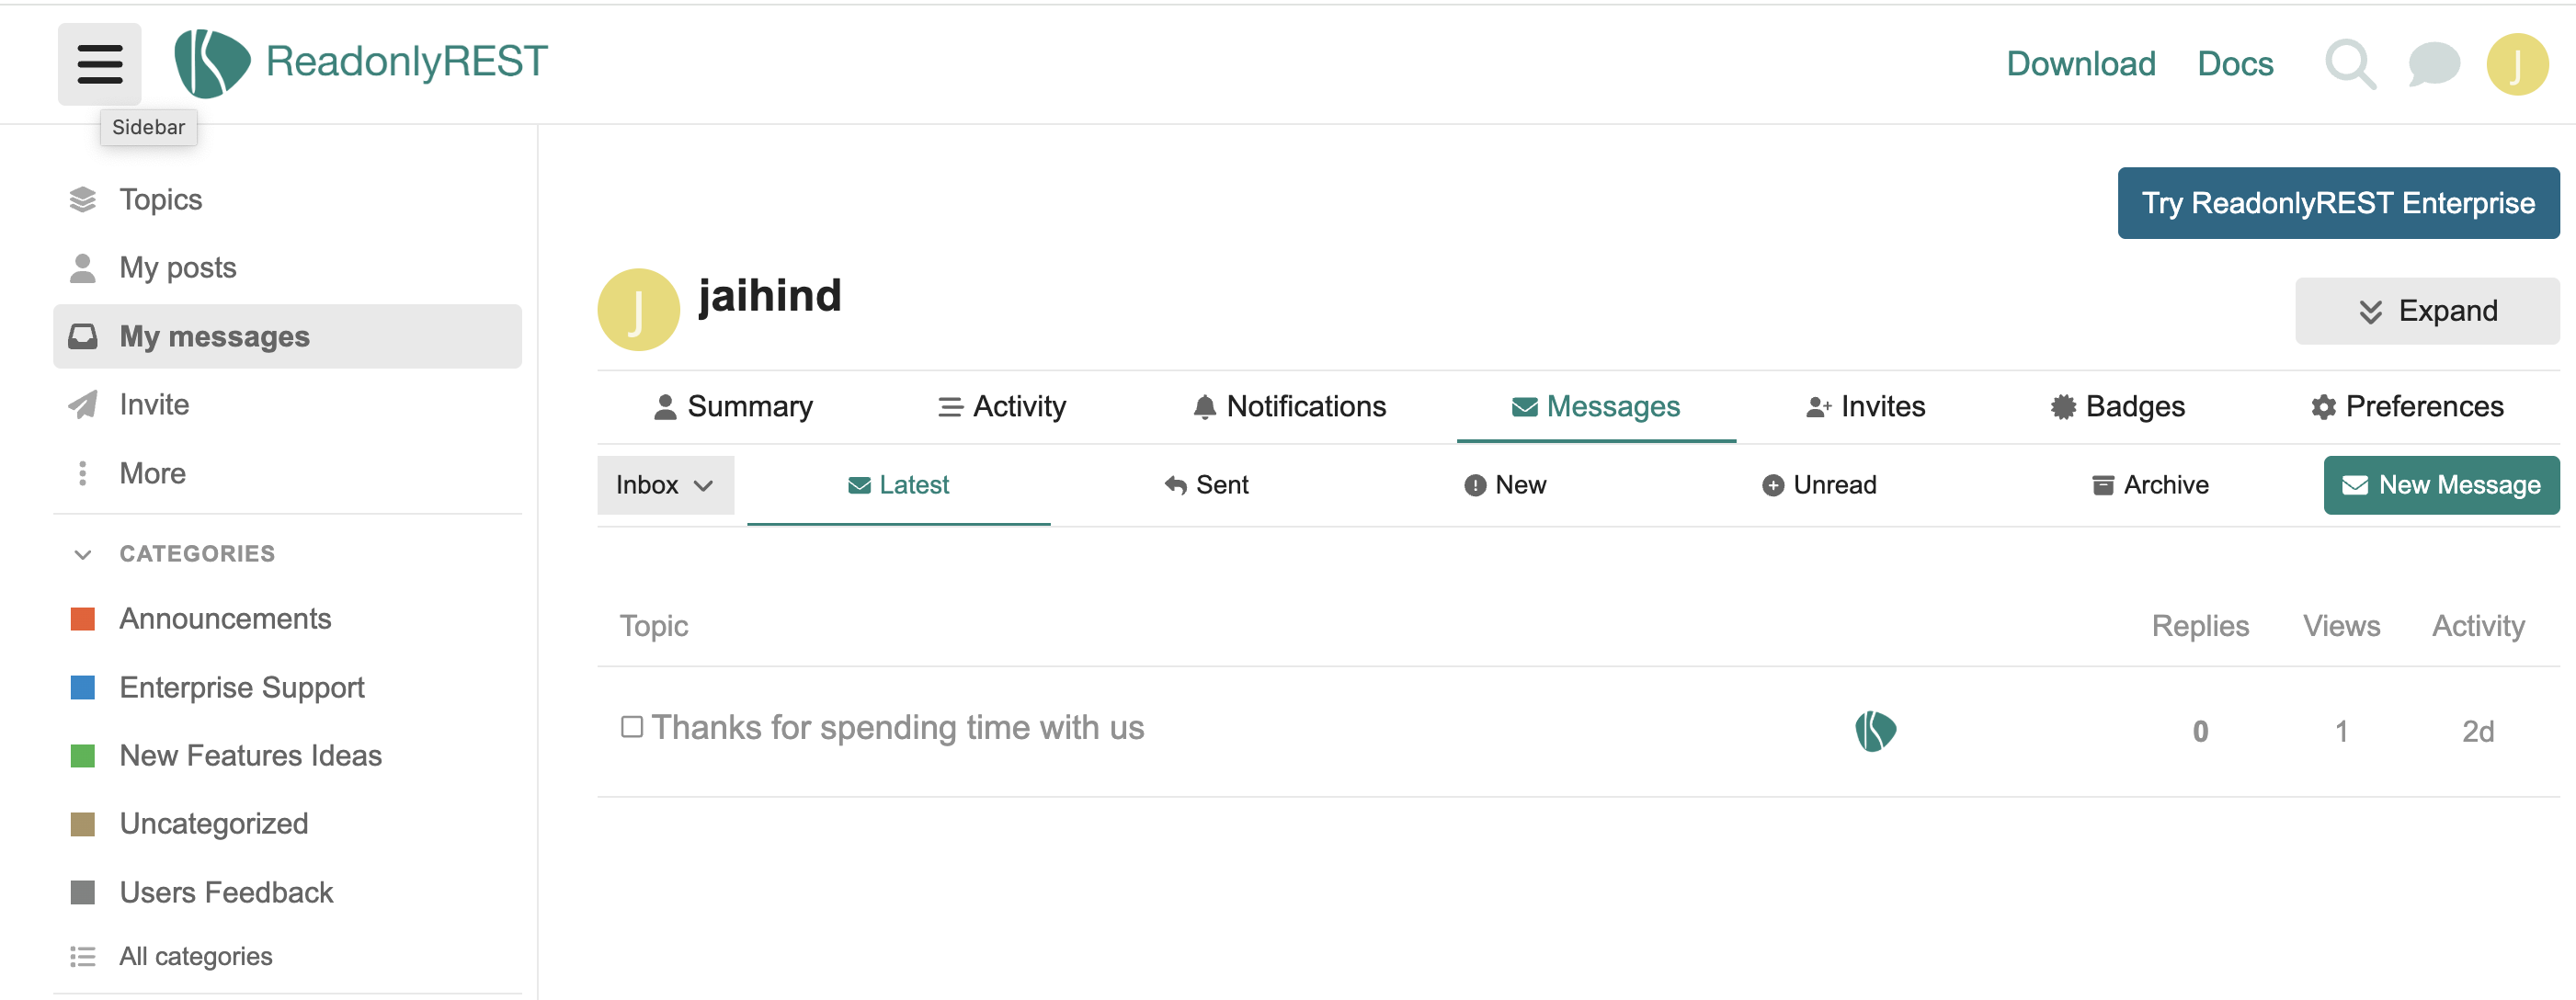Open 'Thanks for spending time with us' message
2576x1000 pixels.
[x=897, y=728]
